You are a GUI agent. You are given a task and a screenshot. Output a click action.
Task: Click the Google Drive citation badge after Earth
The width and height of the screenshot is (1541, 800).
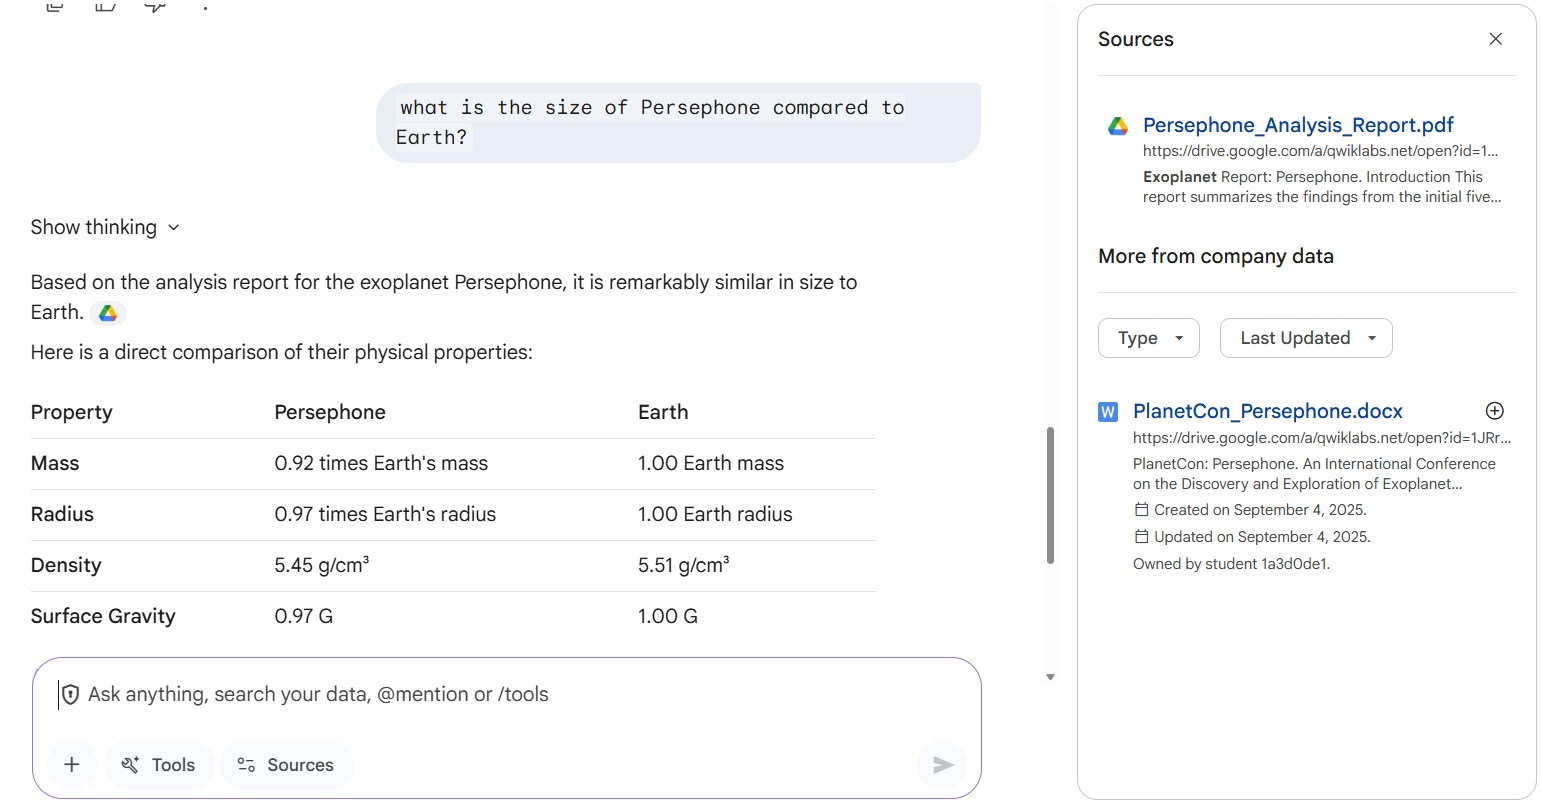pyautogui.click(x=107, y=312)
